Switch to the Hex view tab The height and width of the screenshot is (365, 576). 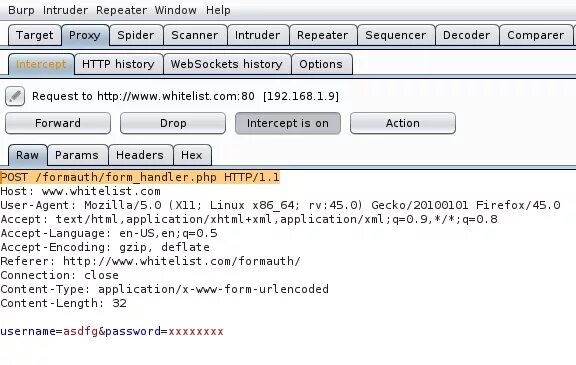click(192, 155)
